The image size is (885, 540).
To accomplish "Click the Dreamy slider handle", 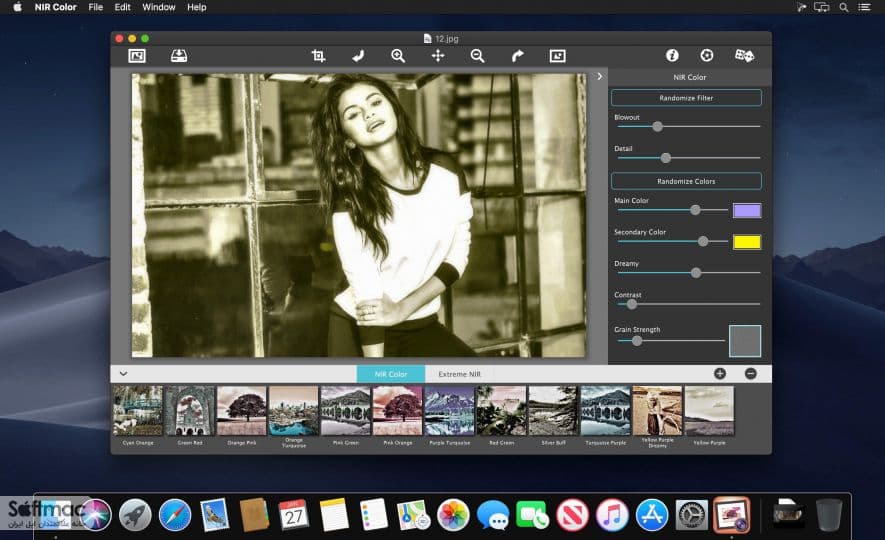I will point(696,273).
